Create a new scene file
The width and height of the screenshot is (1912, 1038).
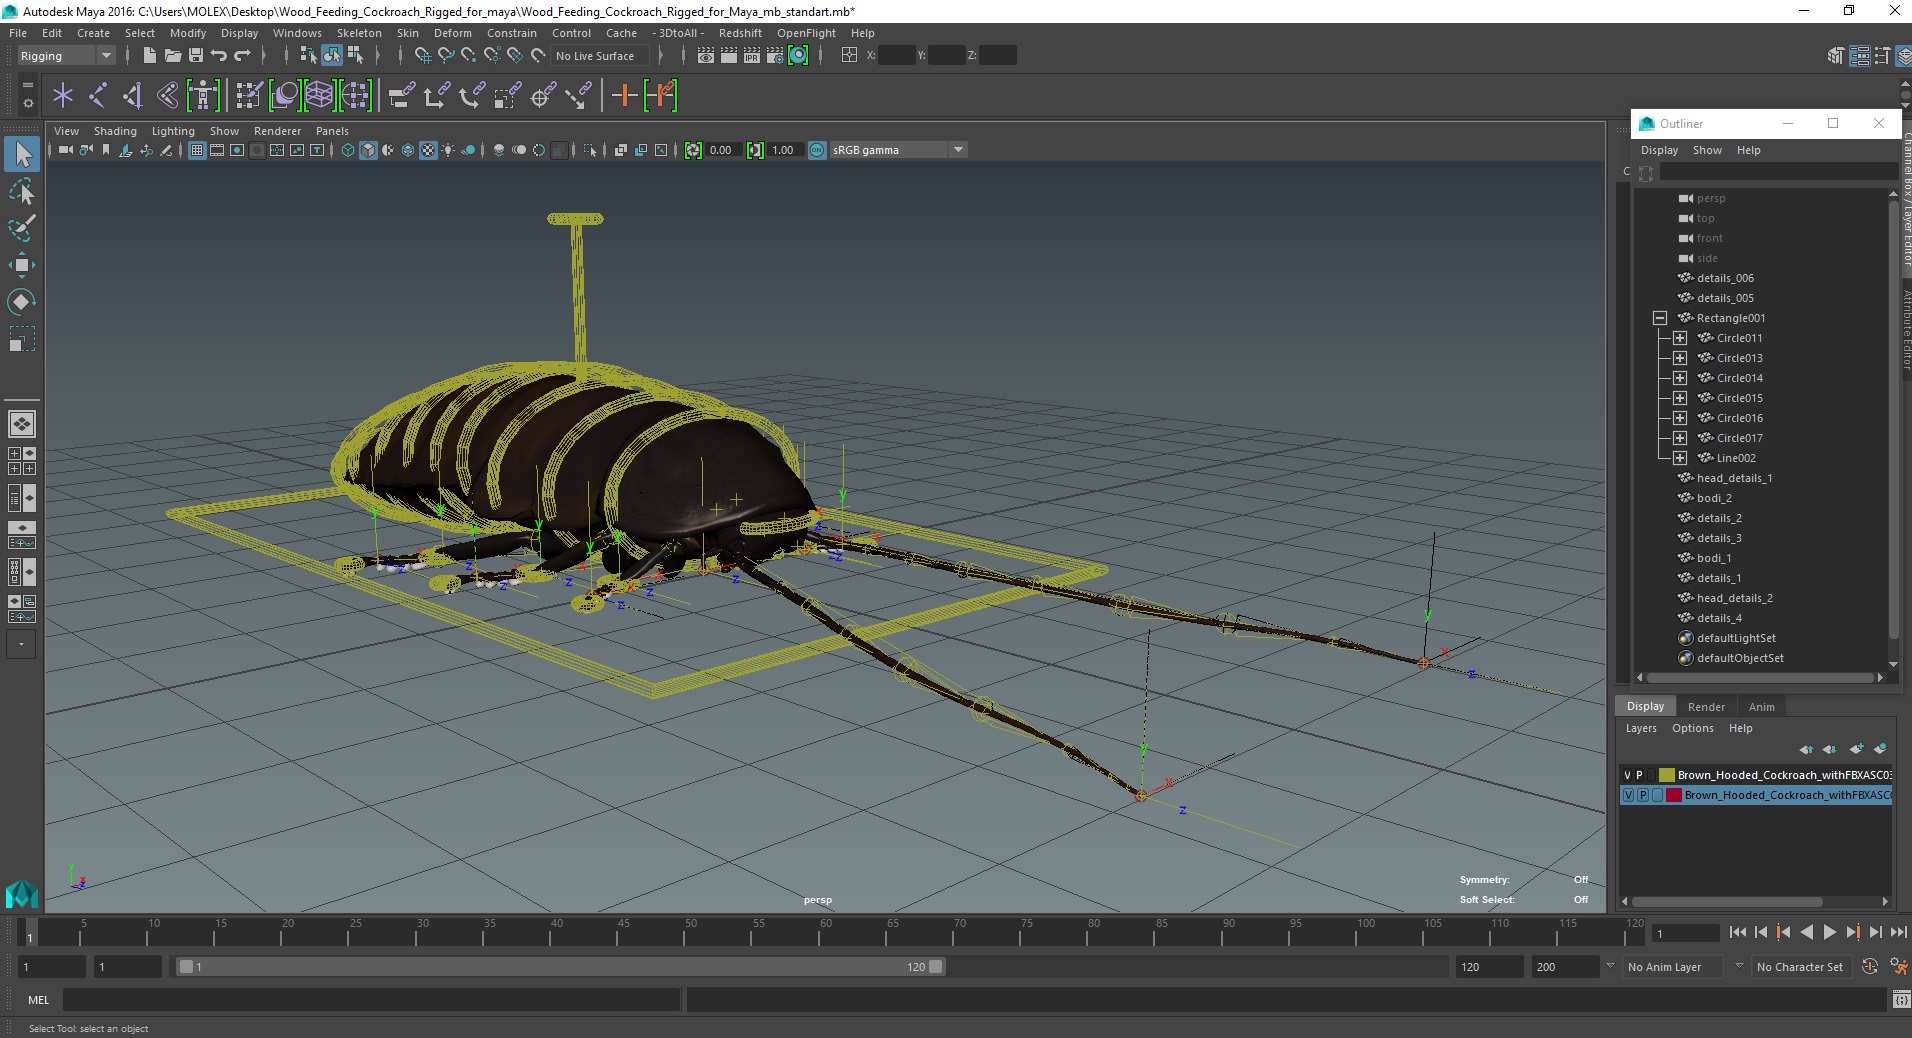(149, 56)
